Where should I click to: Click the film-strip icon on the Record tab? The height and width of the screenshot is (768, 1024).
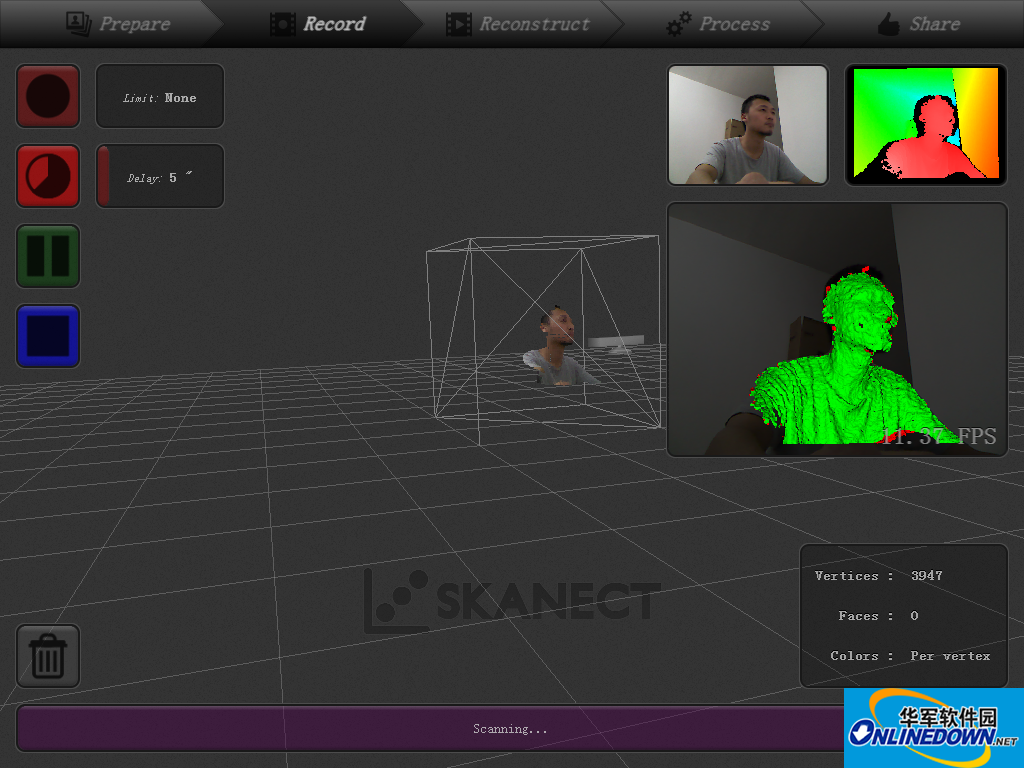283,24
